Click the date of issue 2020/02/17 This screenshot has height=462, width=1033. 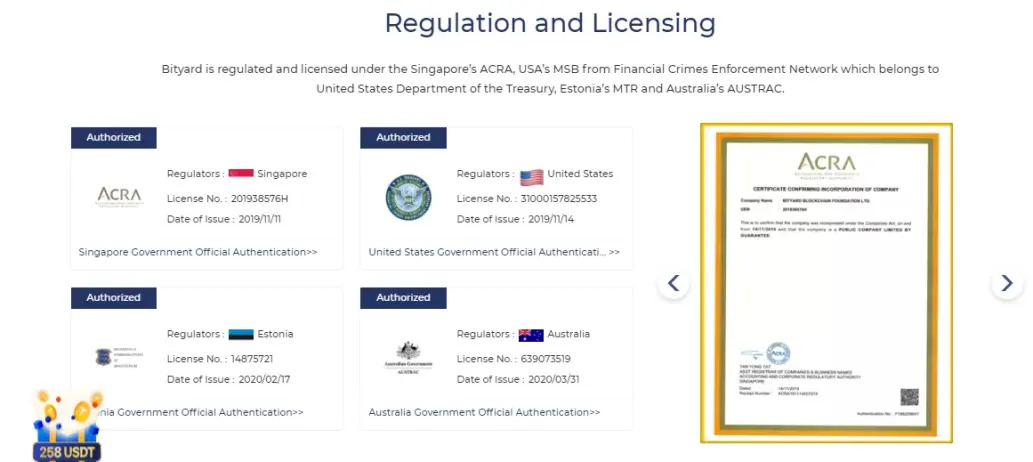tap(262, 379)
